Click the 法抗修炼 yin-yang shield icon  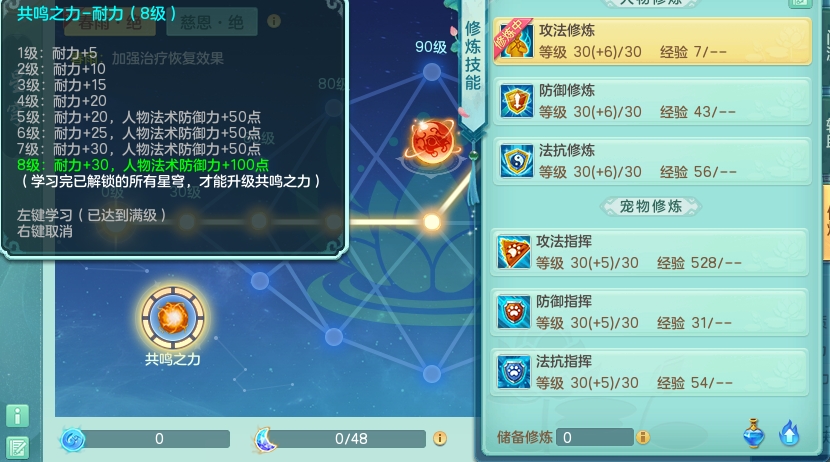[x=516, y=161]
